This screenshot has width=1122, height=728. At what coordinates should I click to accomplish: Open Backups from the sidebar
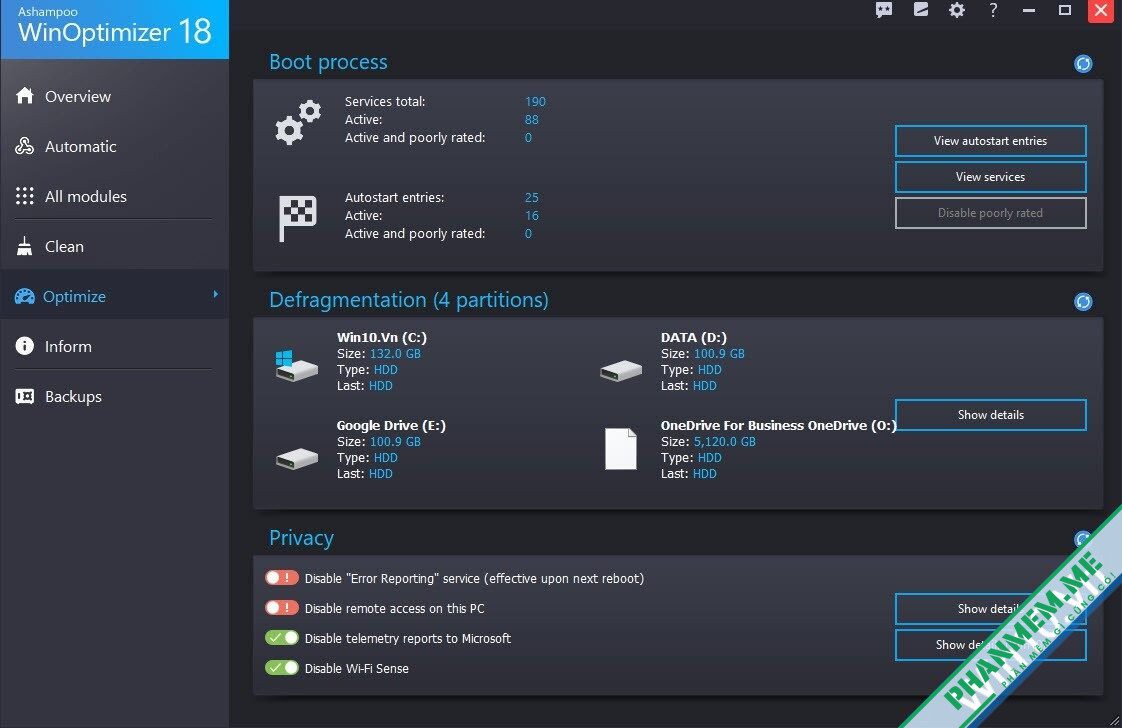point(114,397)
